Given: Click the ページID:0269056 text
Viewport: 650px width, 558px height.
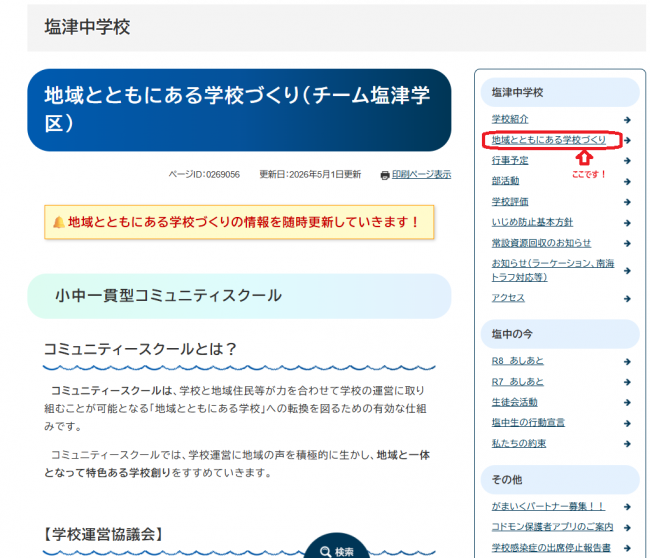Looking at the screenshot, I should click(x=204, y=175).
